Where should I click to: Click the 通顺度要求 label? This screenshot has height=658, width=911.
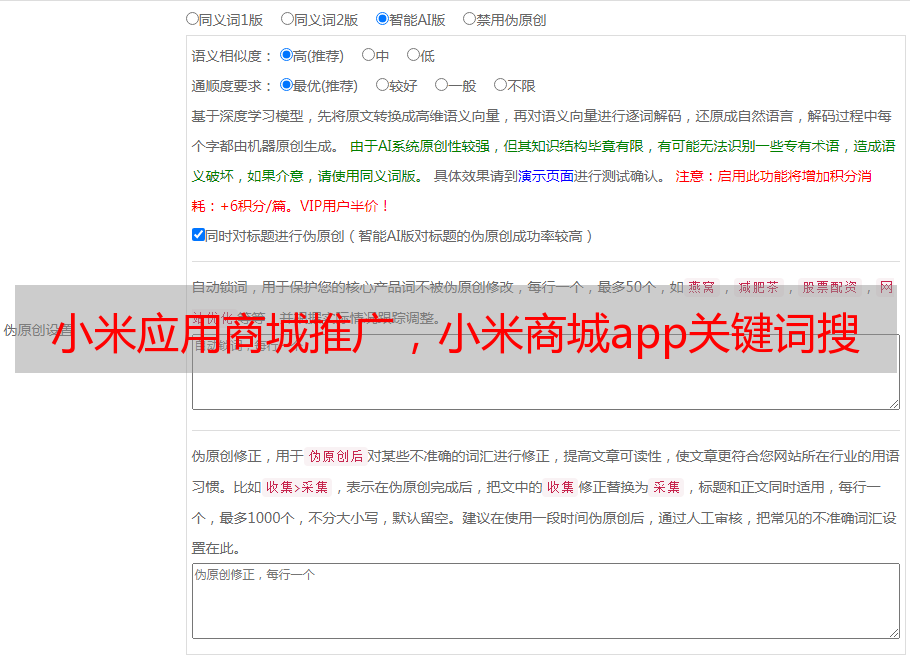click(x=232, y=87)
